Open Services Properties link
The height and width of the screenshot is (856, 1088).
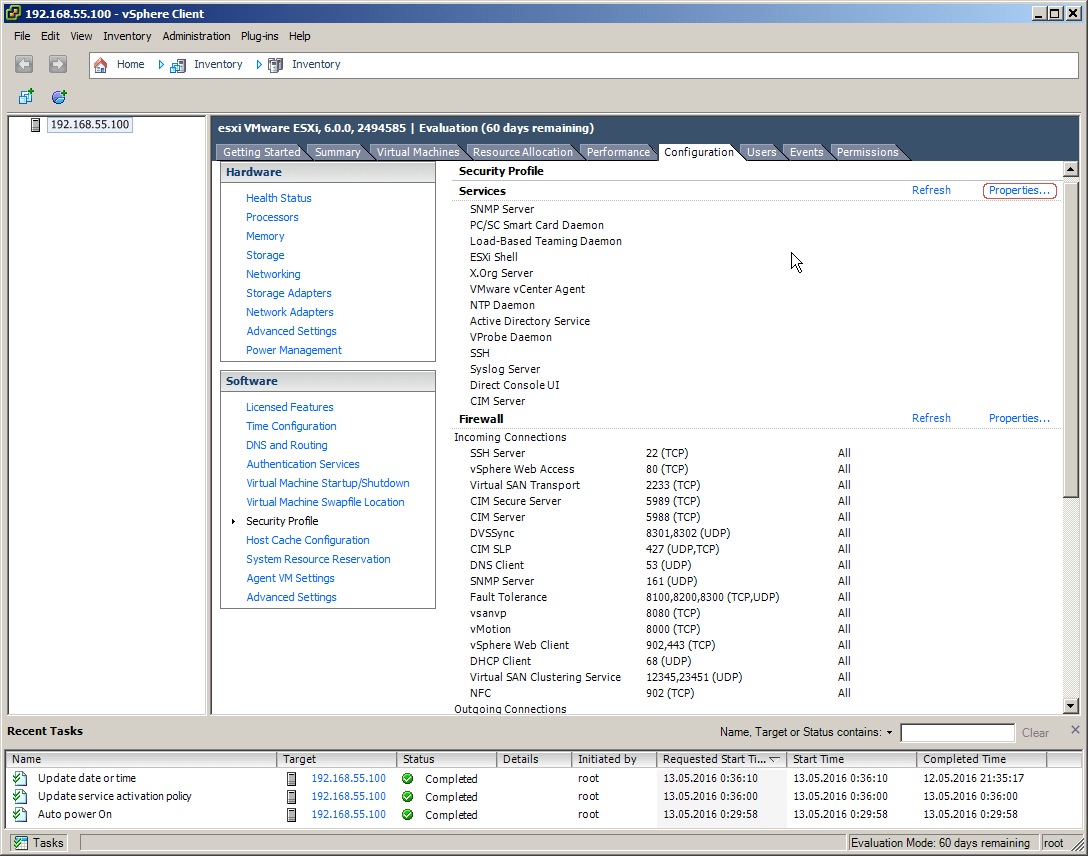[x=1019, y=190]
